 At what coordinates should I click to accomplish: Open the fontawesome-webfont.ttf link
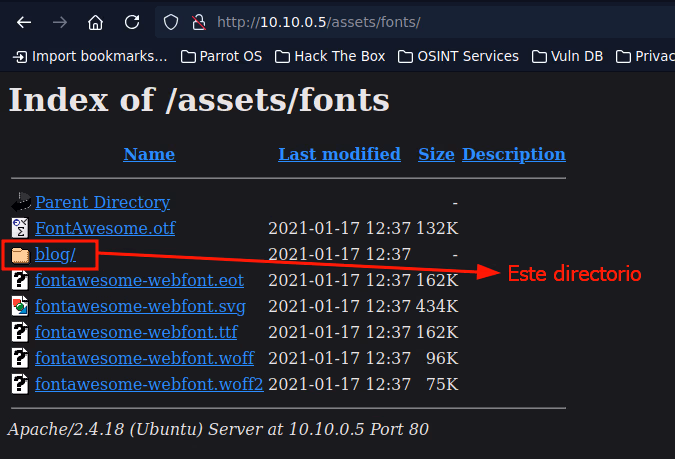point(136,332)
